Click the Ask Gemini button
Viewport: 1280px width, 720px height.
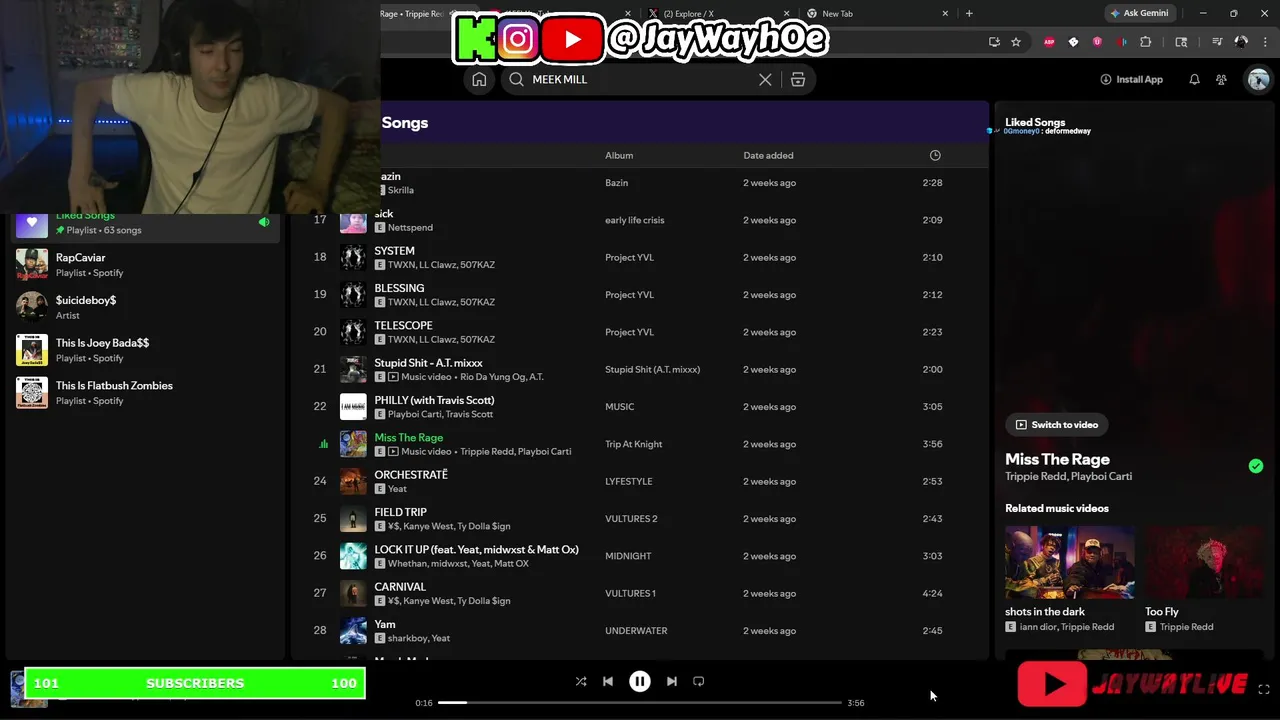click(x=1138, y=13)
